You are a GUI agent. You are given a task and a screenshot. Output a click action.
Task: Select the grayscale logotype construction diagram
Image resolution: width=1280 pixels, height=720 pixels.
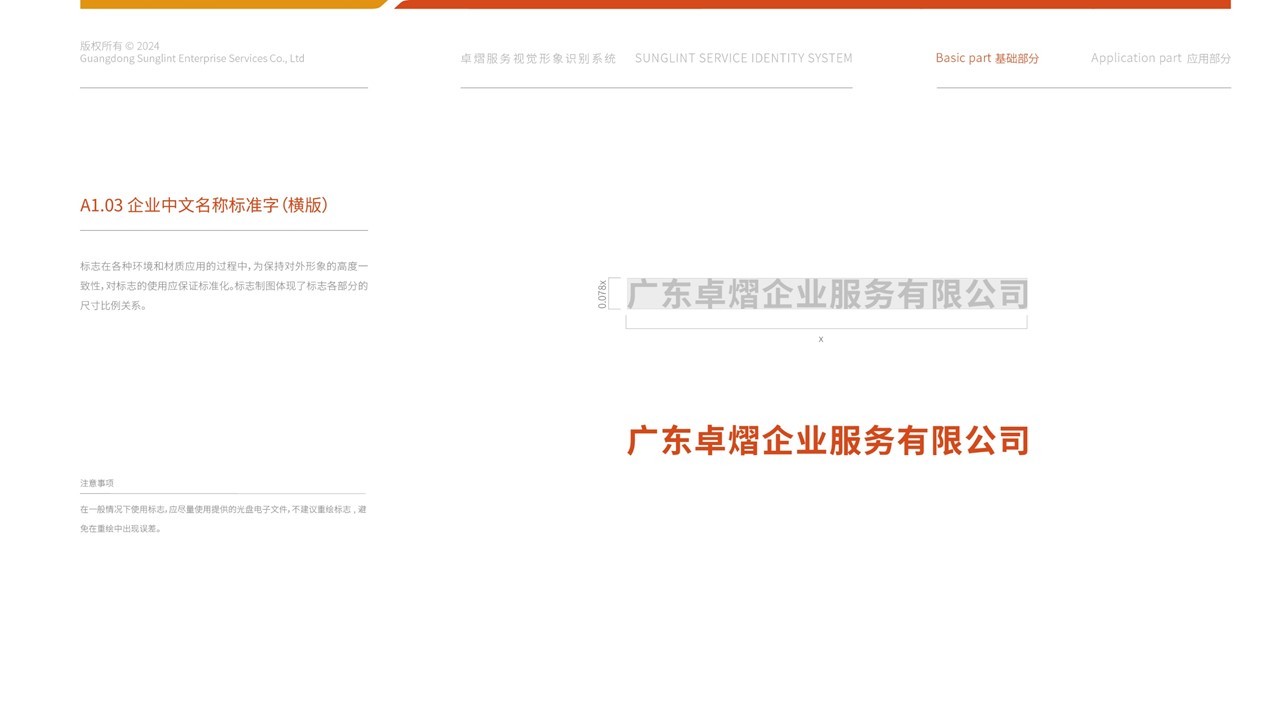[x=826, y=293]
